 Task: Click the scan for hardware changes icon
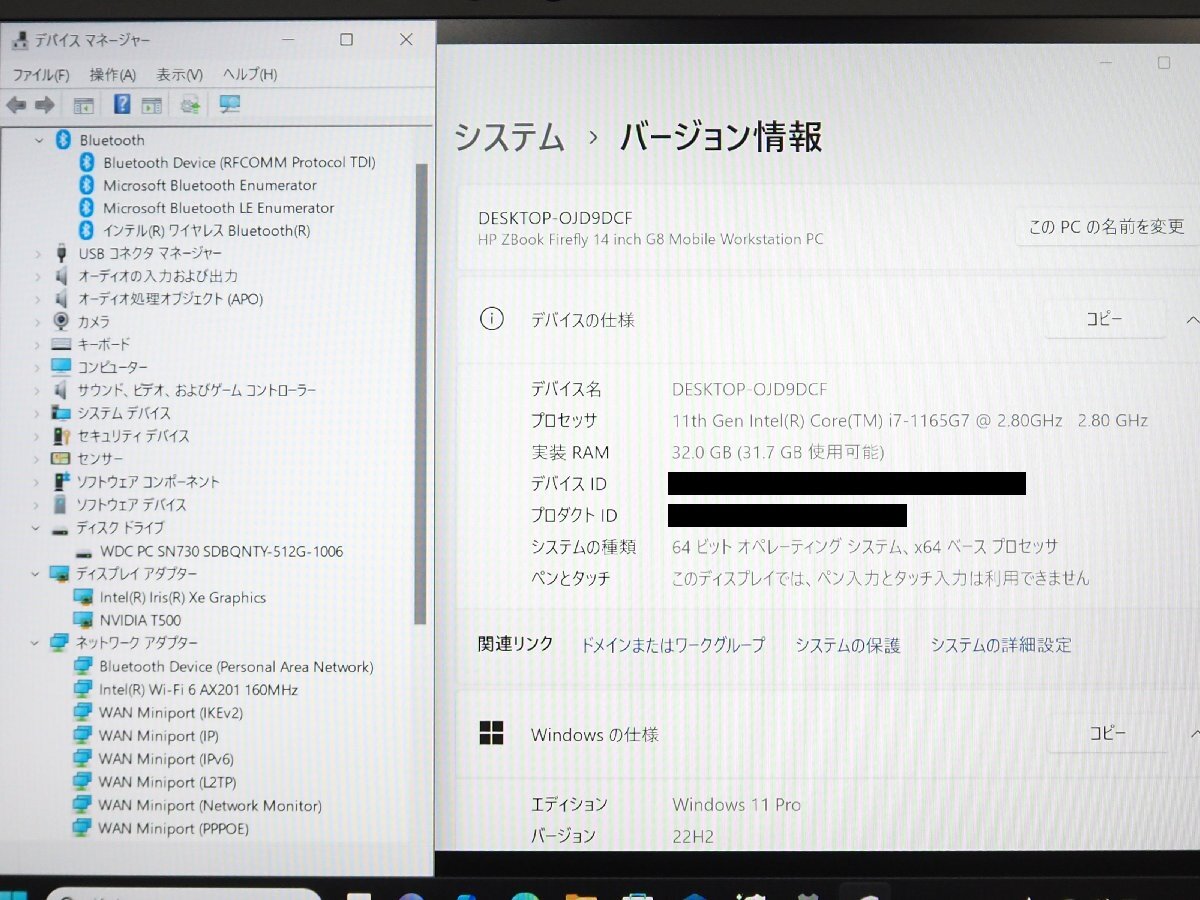[230, 105]
